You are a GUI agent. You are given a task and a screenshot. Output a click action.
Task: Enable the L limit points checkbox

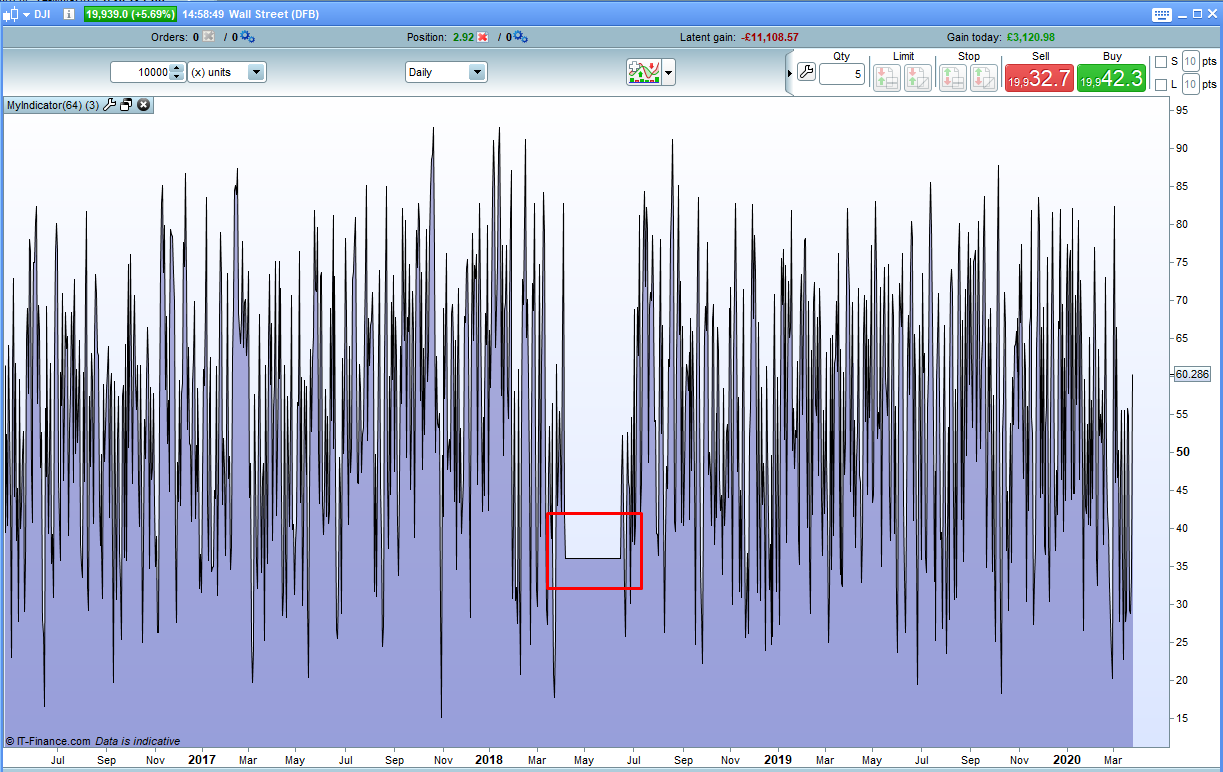(x=1160, y=85)
